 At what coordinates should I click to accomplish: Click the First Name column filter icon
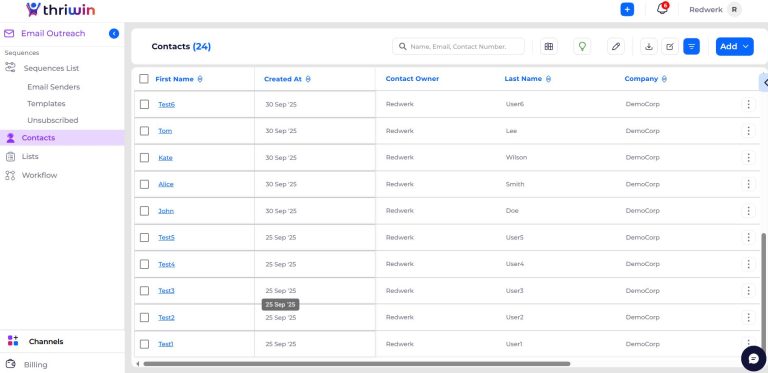pyautogui.click(x=200, y=79)
